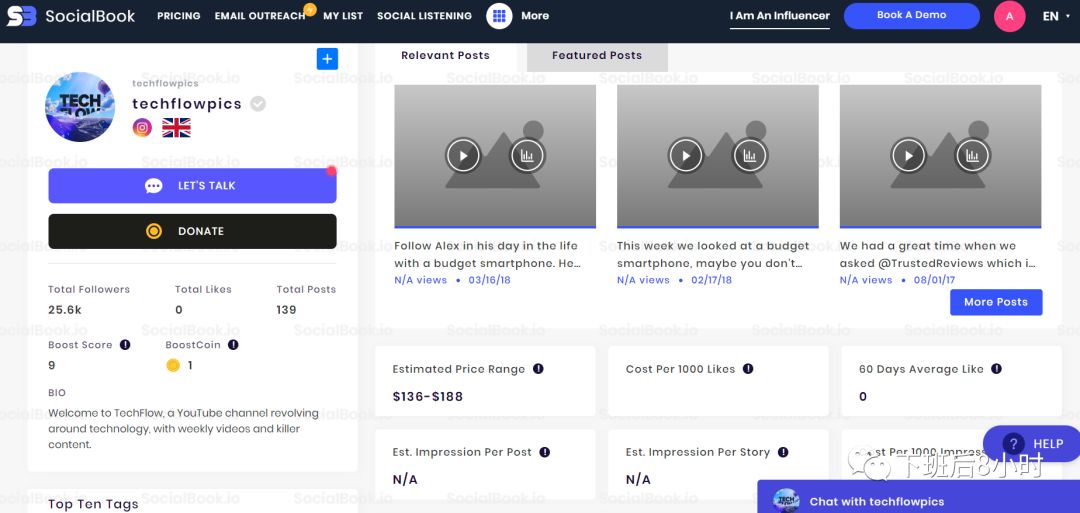The width and height of the screenshot is (1080, 513).
Task: Click the More Posts button
Action: [995, 302]
